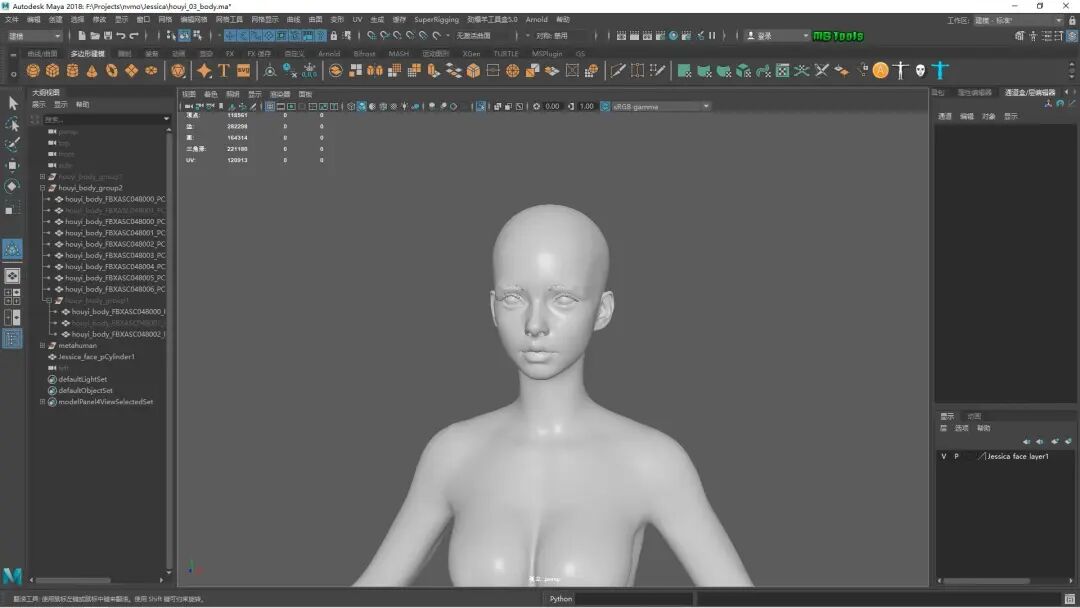Click the orange circled A shelf icon
The width and height of the screenshot is (1080, 608).
tap(880, 71)
